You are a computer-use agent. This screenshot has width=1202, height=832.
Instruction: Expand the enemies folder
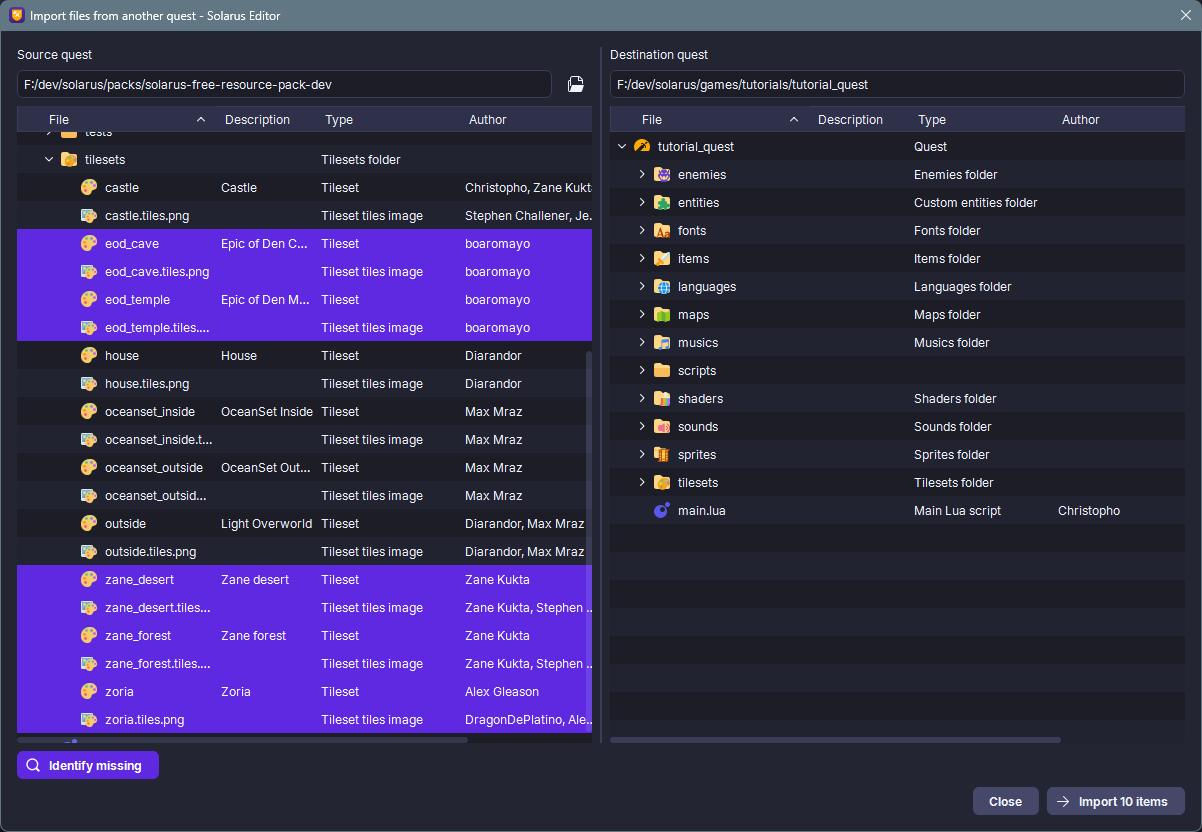click(x=642, y=174)
